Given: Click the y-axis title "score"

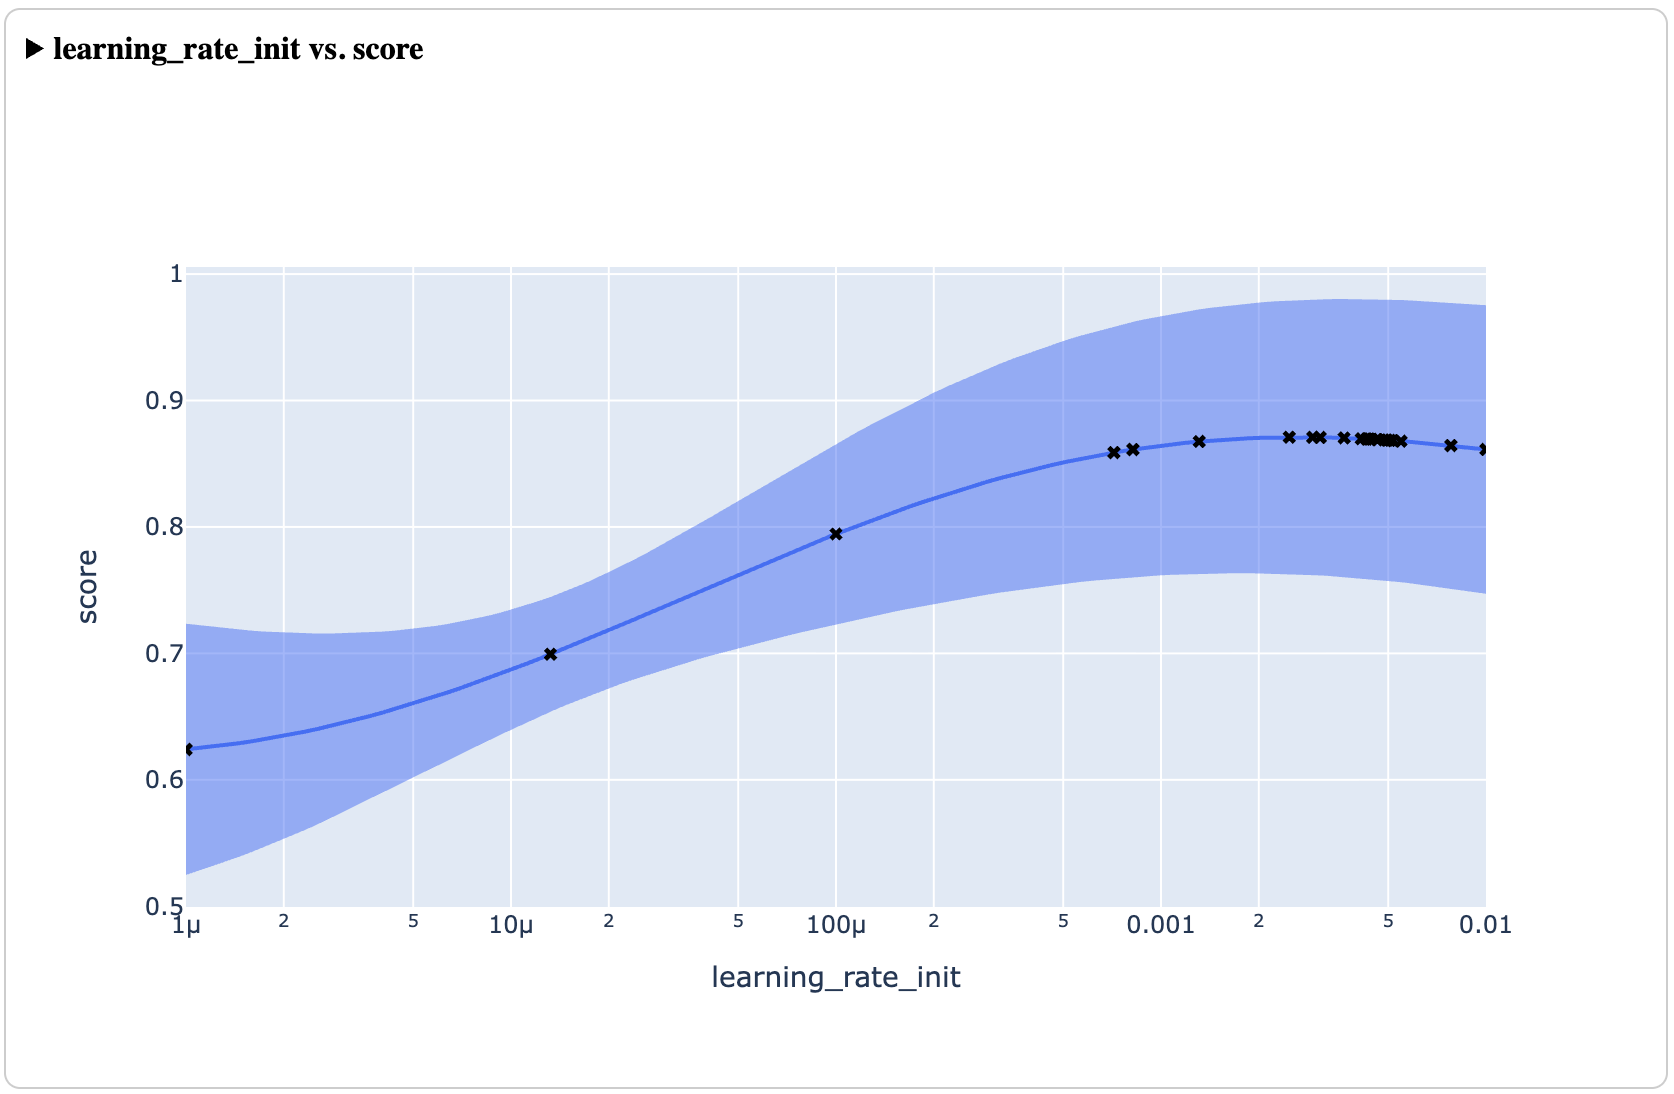Looking at the screenshot, I should 88,586.
